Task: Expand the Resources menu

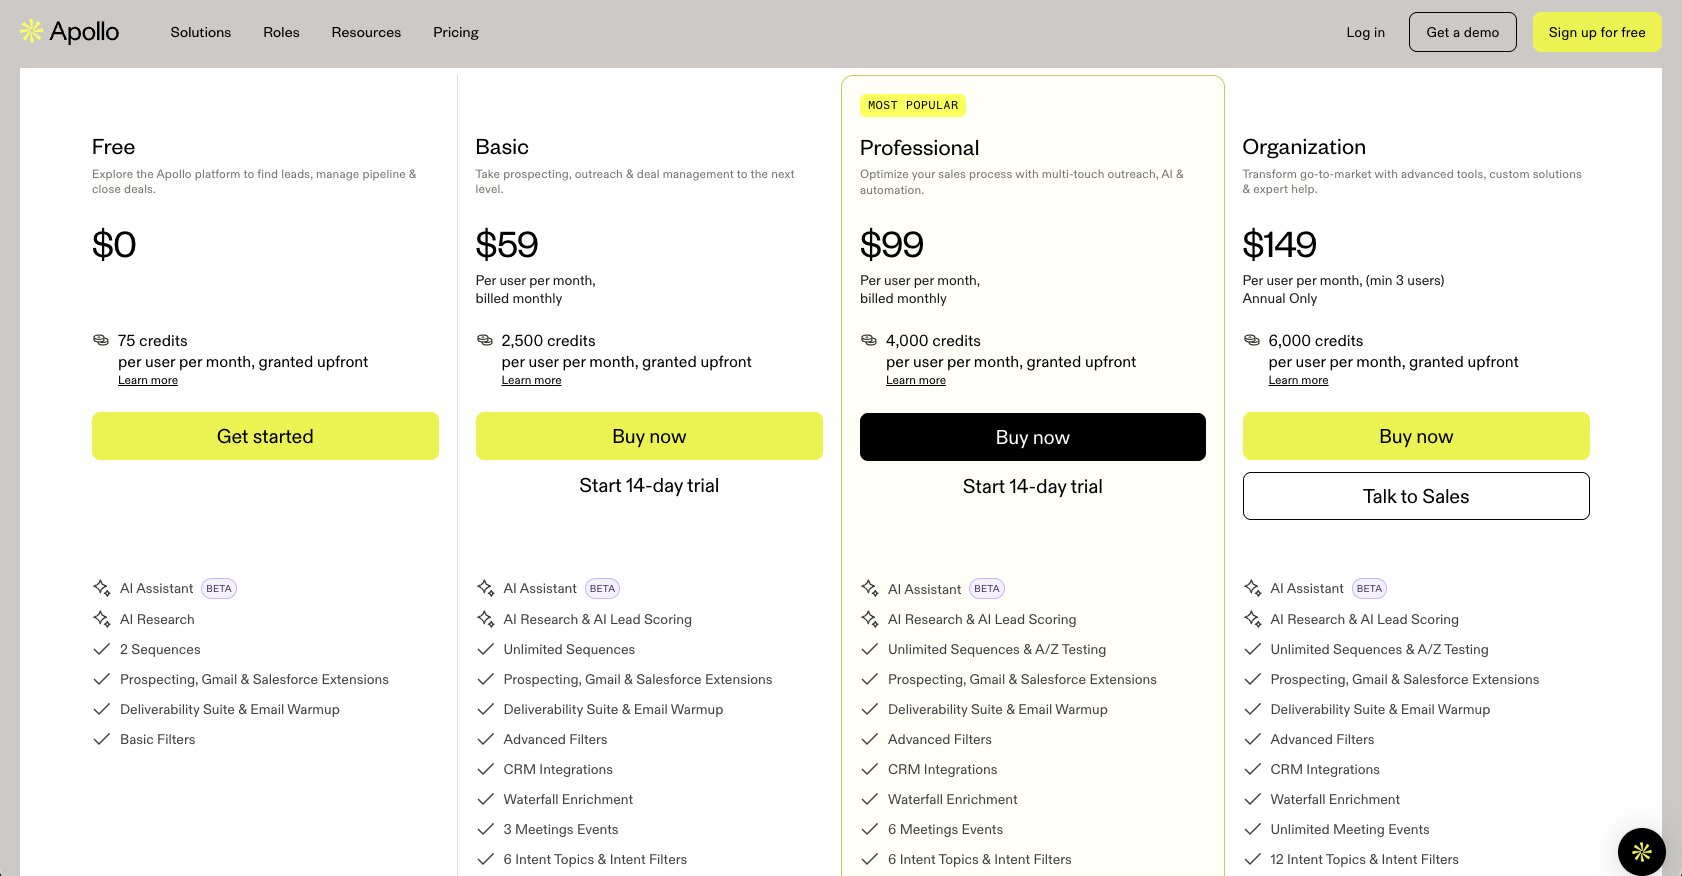Action: click(x=366, y=32)
